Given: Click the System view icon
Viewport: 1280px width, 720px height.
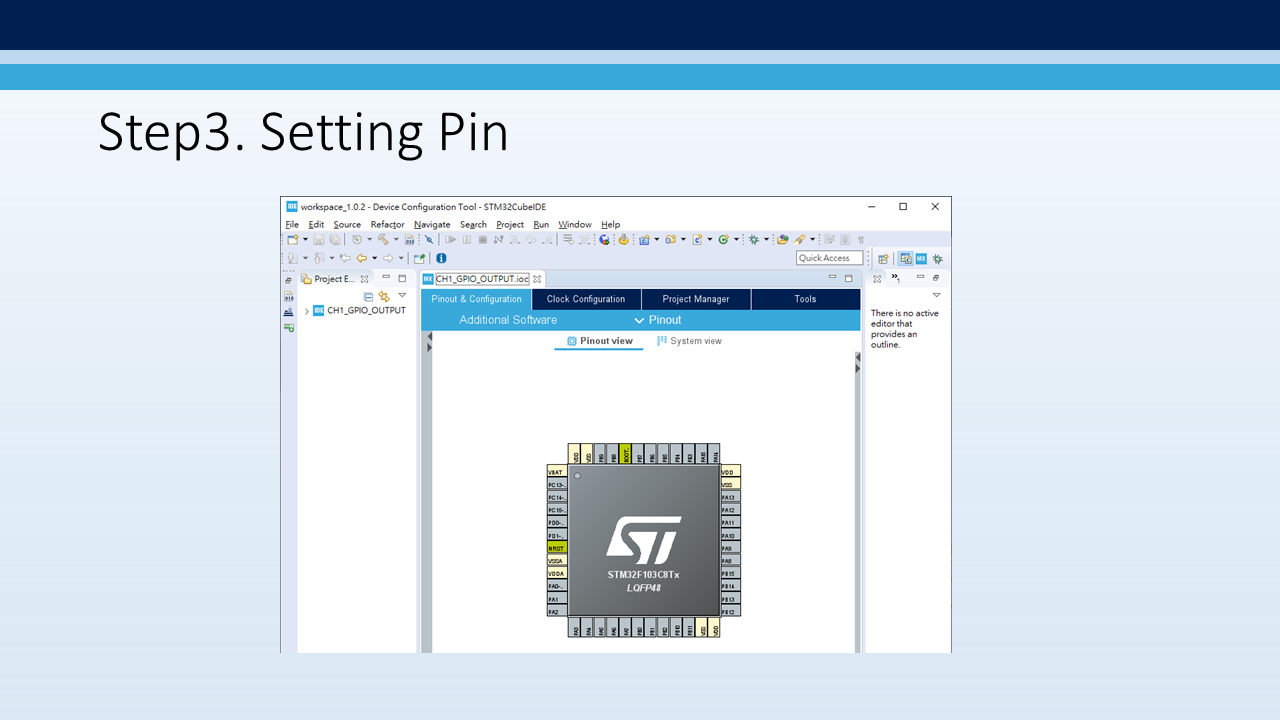Looking at the screenshot, I should [x=662, y=341].
